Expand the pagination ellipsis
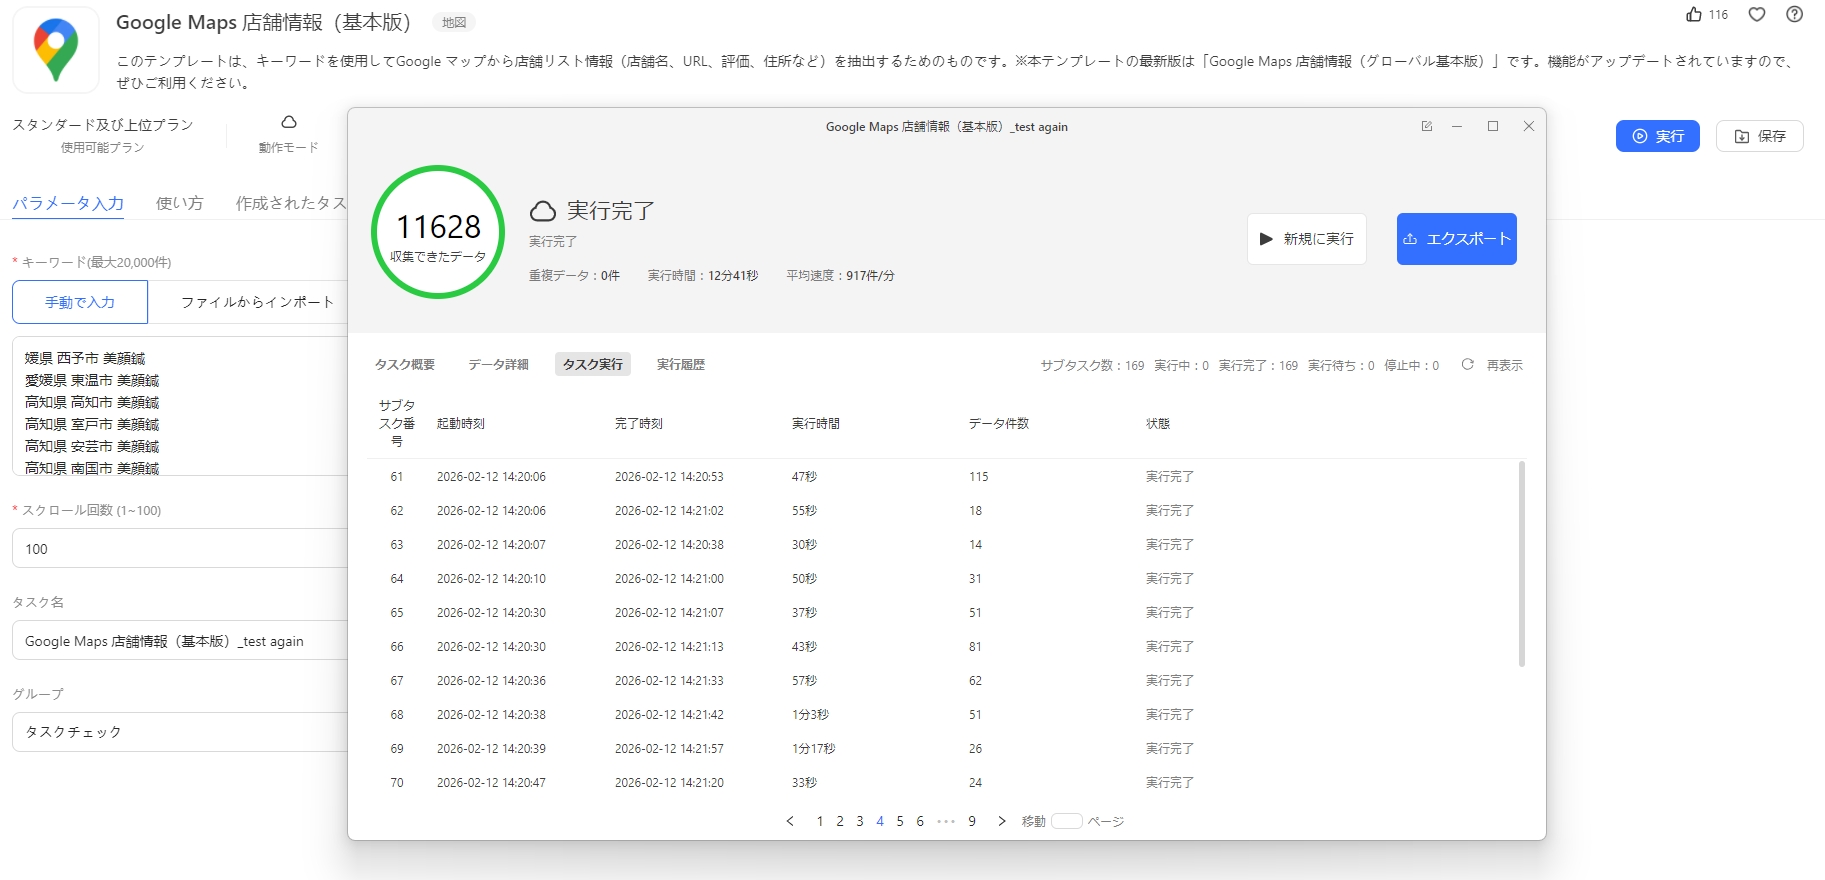The width and height of the screenshot is (1825, 880). (x=946, y=821)
